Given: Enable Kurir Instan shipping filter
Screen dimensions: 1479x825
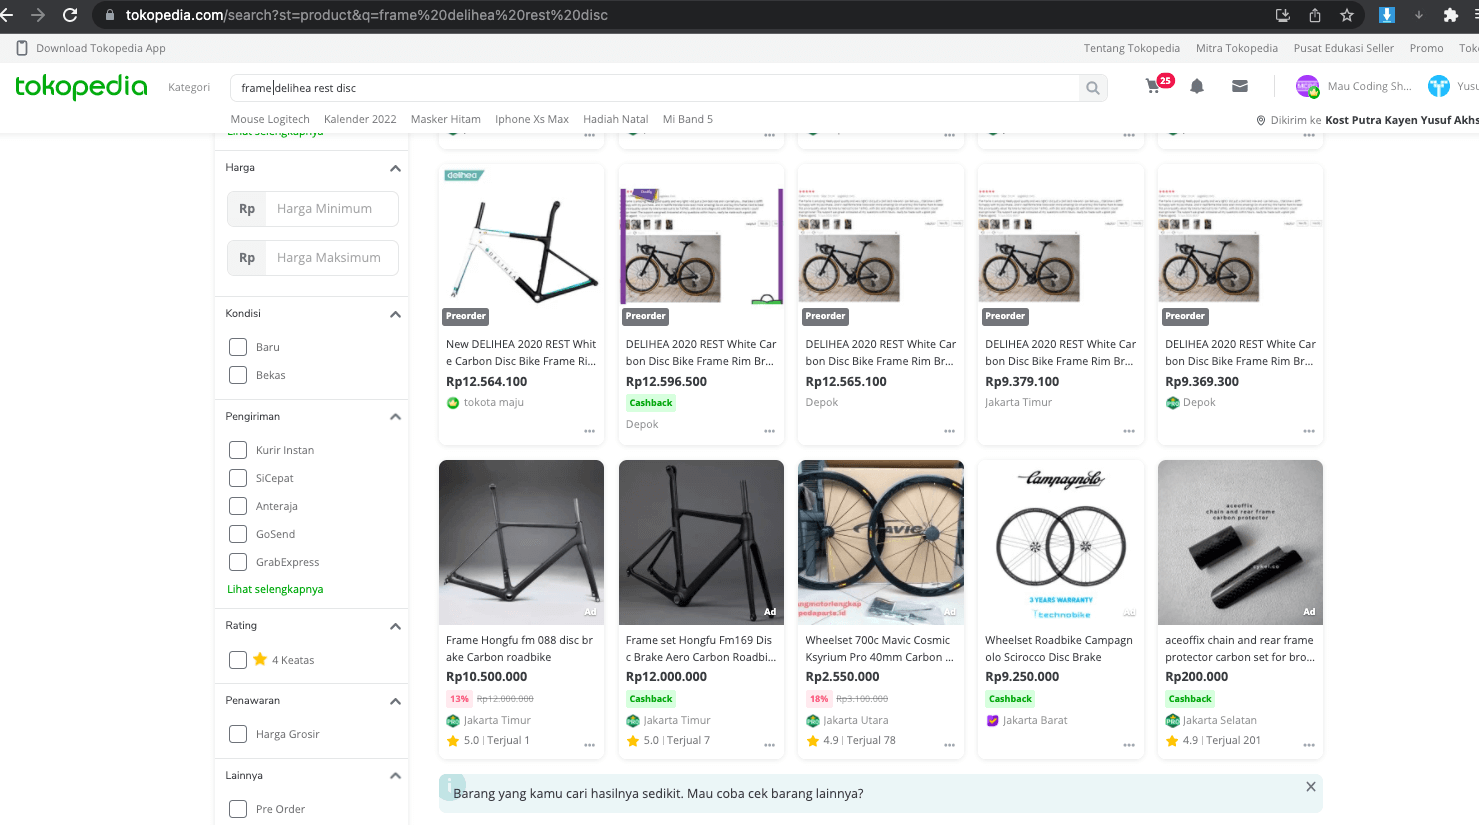Looking at the screenshot, I should coord(238,450).
